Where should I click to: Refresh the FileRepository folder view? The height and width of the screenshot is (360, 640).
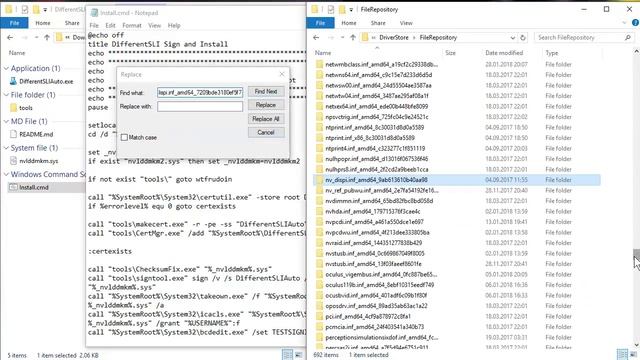click(x=523, y=38)
